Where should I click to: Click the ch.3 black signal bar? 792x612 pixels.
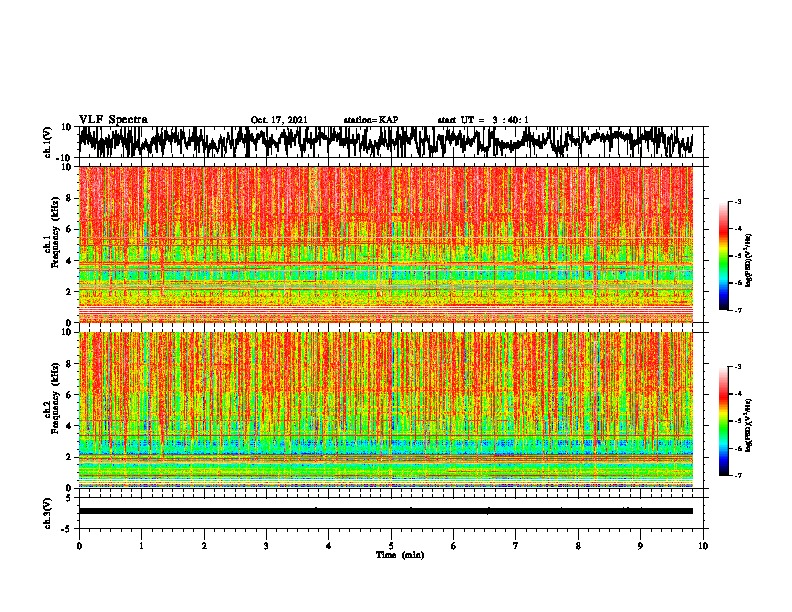385,511
